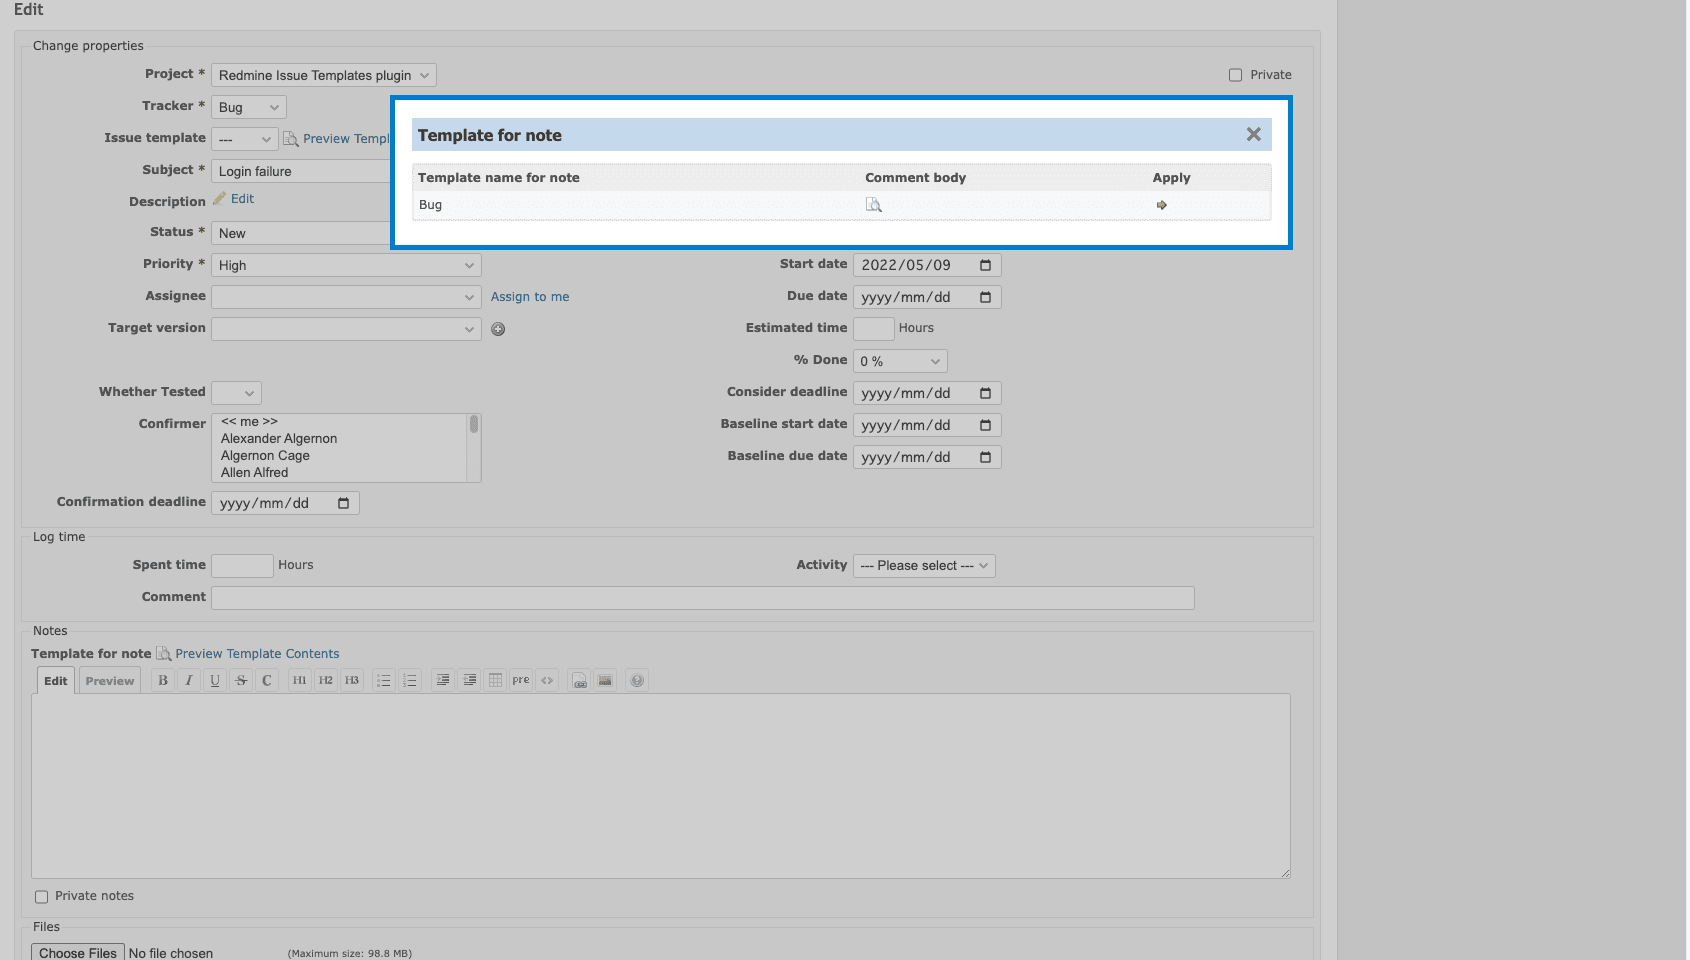The height and width of the screenshot is (960, 1690).
Task: Check the Private notes checkbox
Action: [42, 897]
